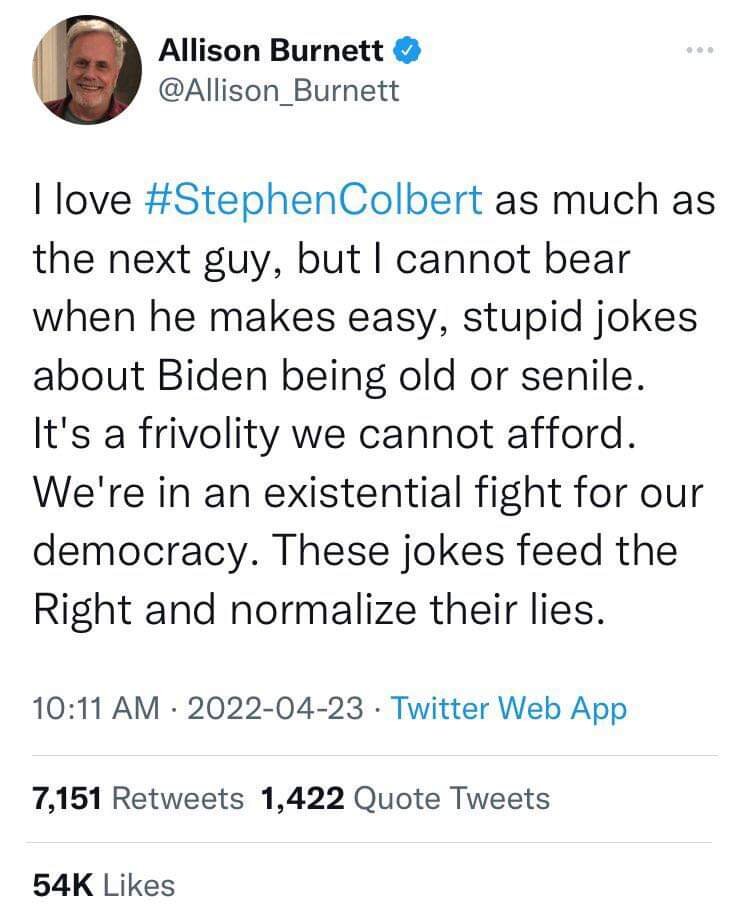
Task: Open the @Allison_Burnett handle link
Action: 279,91
